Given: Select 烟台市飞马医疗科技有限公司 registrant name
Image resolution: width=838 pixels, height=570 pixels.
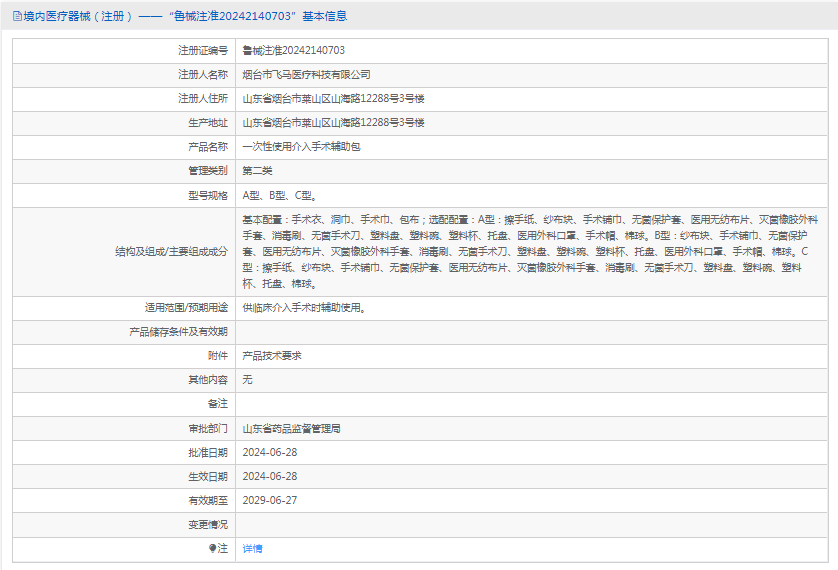Looking at the screenshot, I should click(x=306, y=74).
